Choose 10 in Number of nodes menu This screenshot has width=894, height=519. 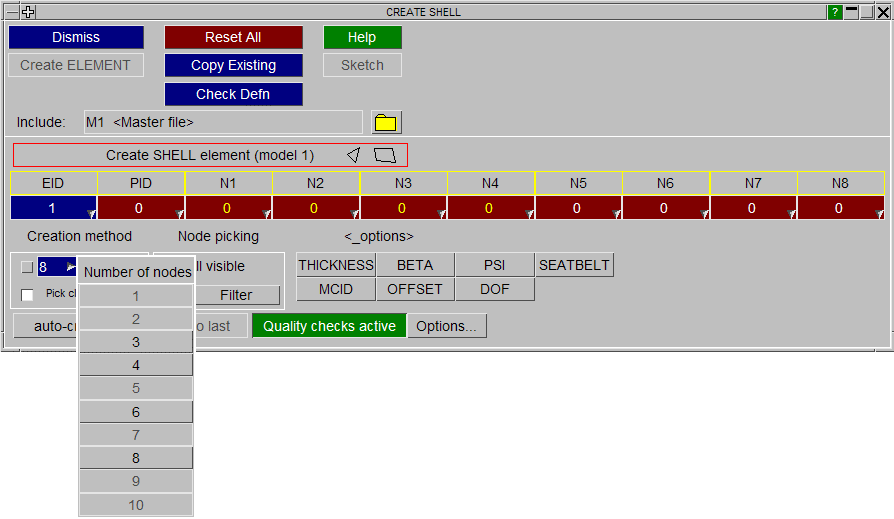pos(136,505)
